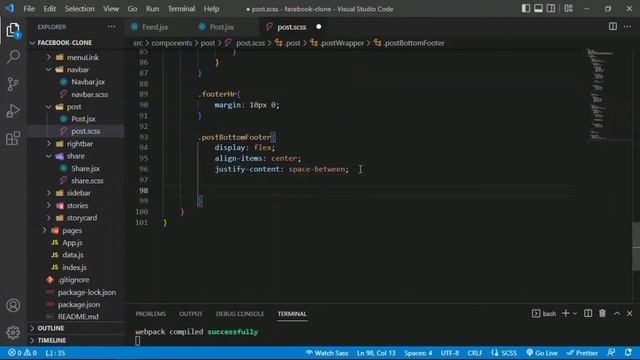Switch to the Post.jsx editor tab
640x360 pixels.
[222, 27]
